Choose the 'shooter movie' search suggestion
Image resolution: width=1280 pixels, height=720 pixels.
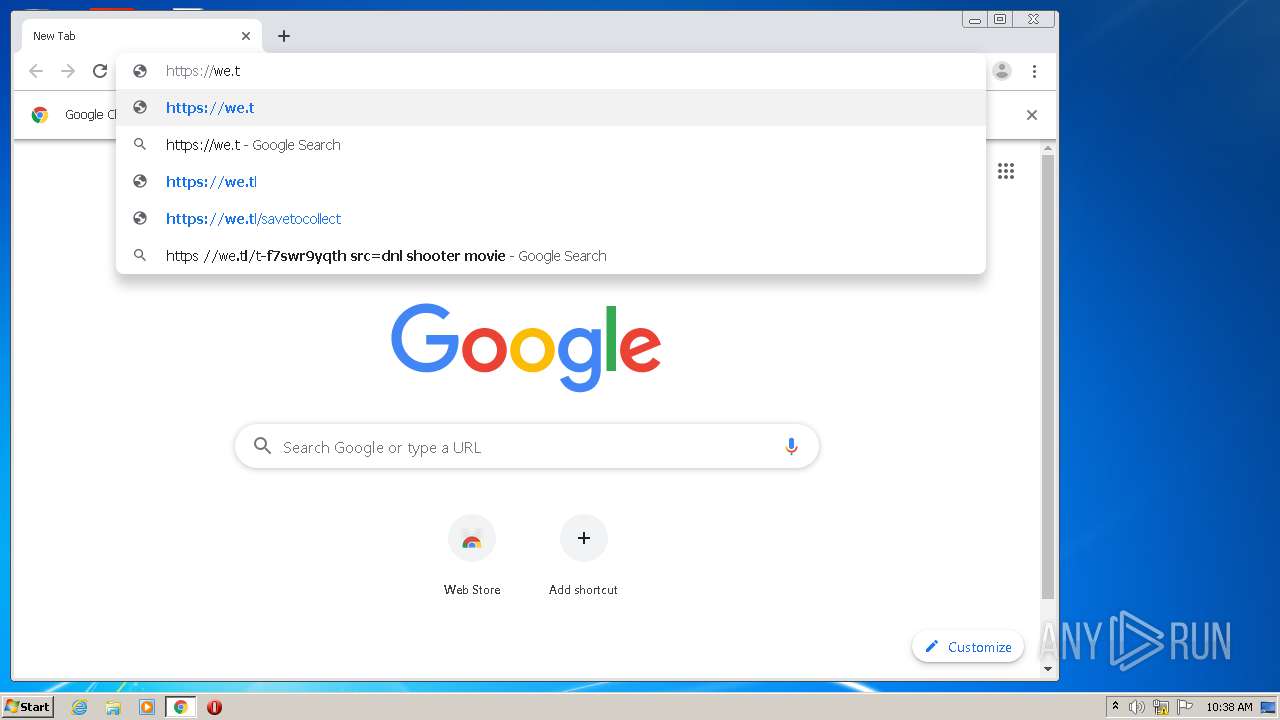(550, 256)
